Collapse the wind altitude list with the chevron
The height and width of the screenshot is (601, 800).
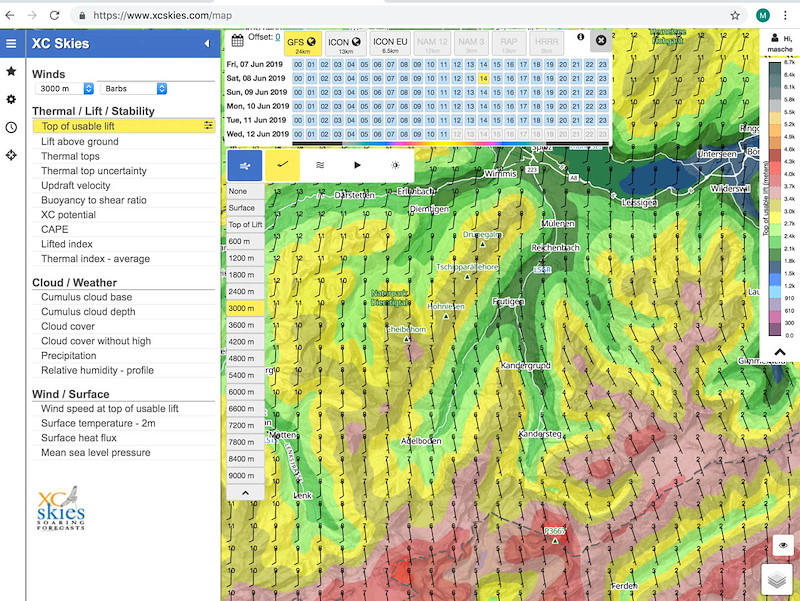245,493
